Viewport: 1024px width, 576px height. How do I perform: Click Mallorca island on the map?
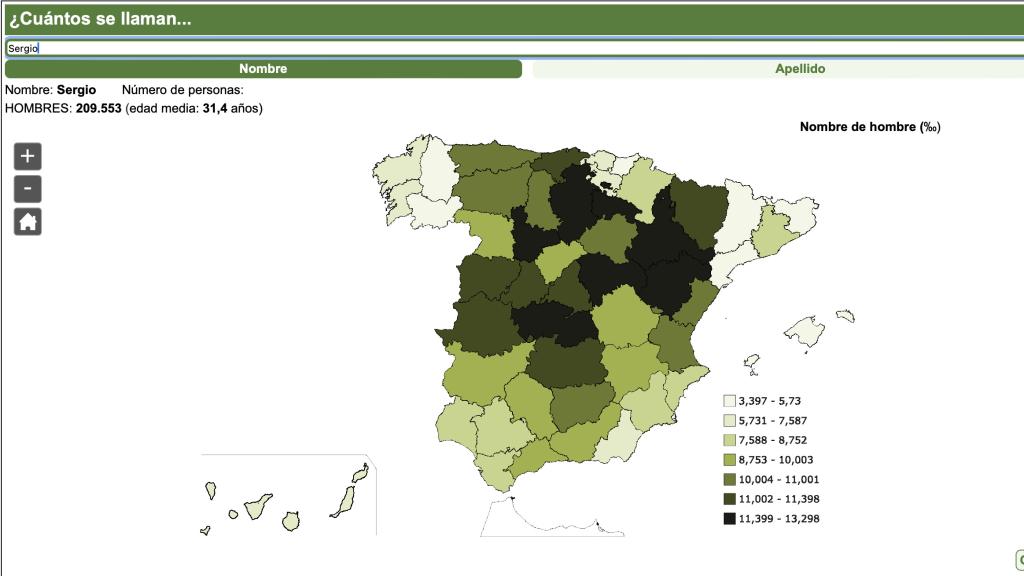(x=808, y=331)
